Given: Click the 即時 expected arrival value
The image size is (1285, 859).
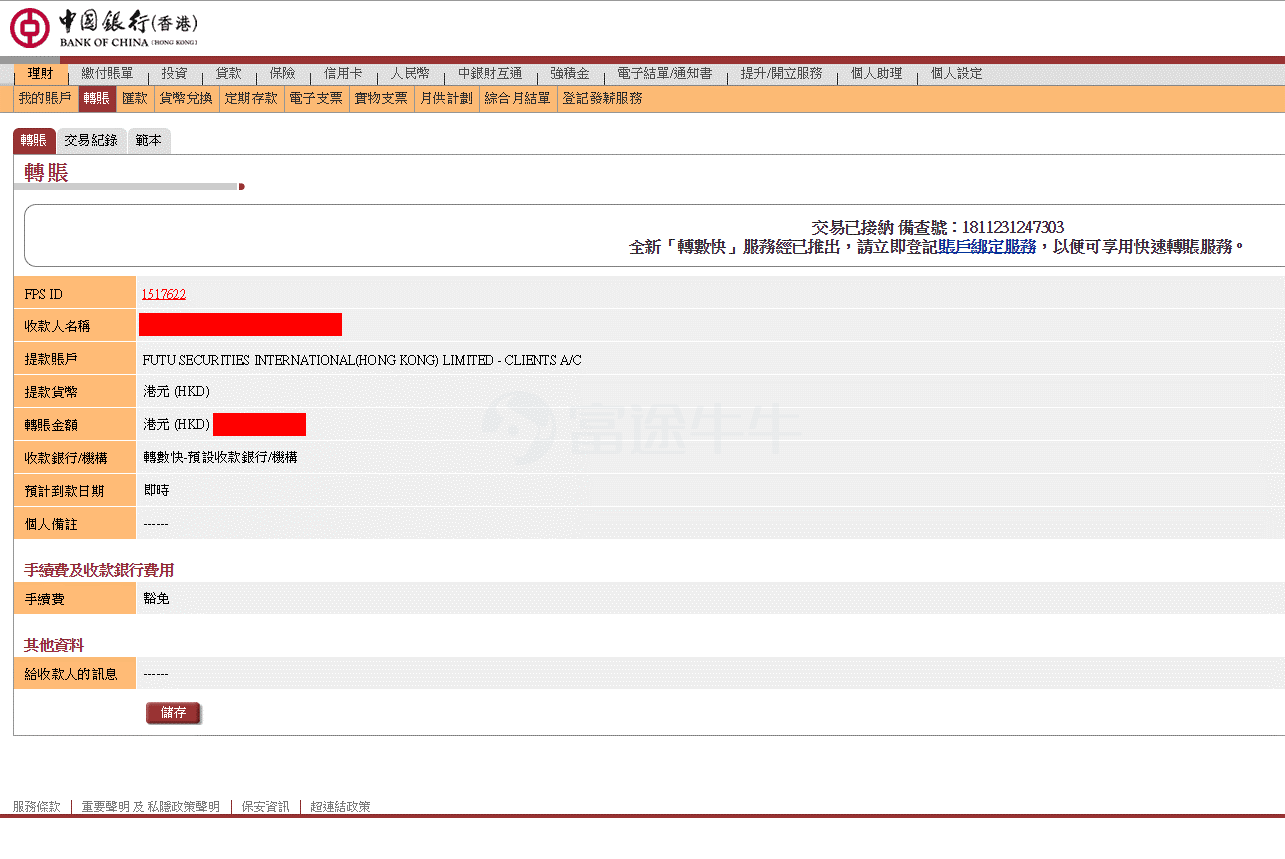Looking at the screenshot, I should (157, 490).
